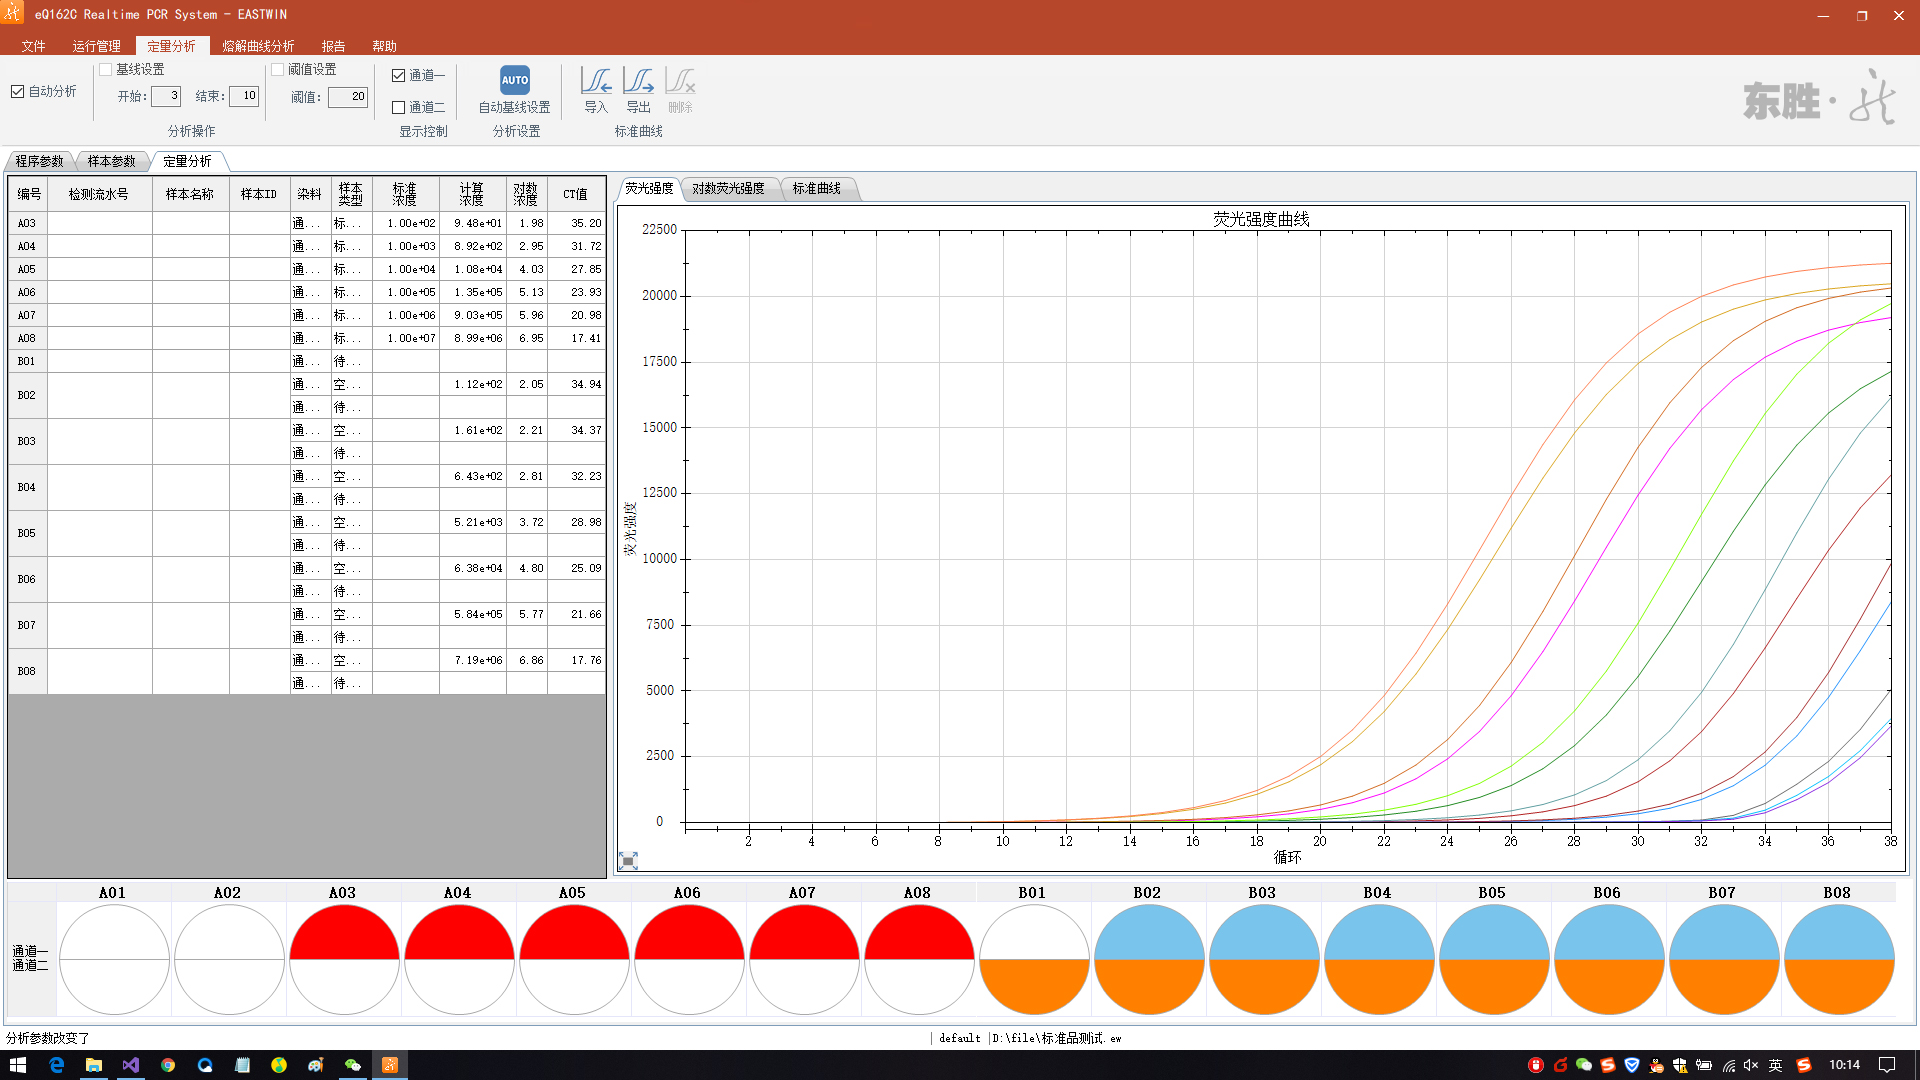The width and height of the screenshot is (1920, 1080).
Task: Expand the dye cell in row B01
Action: click(309, 361)
